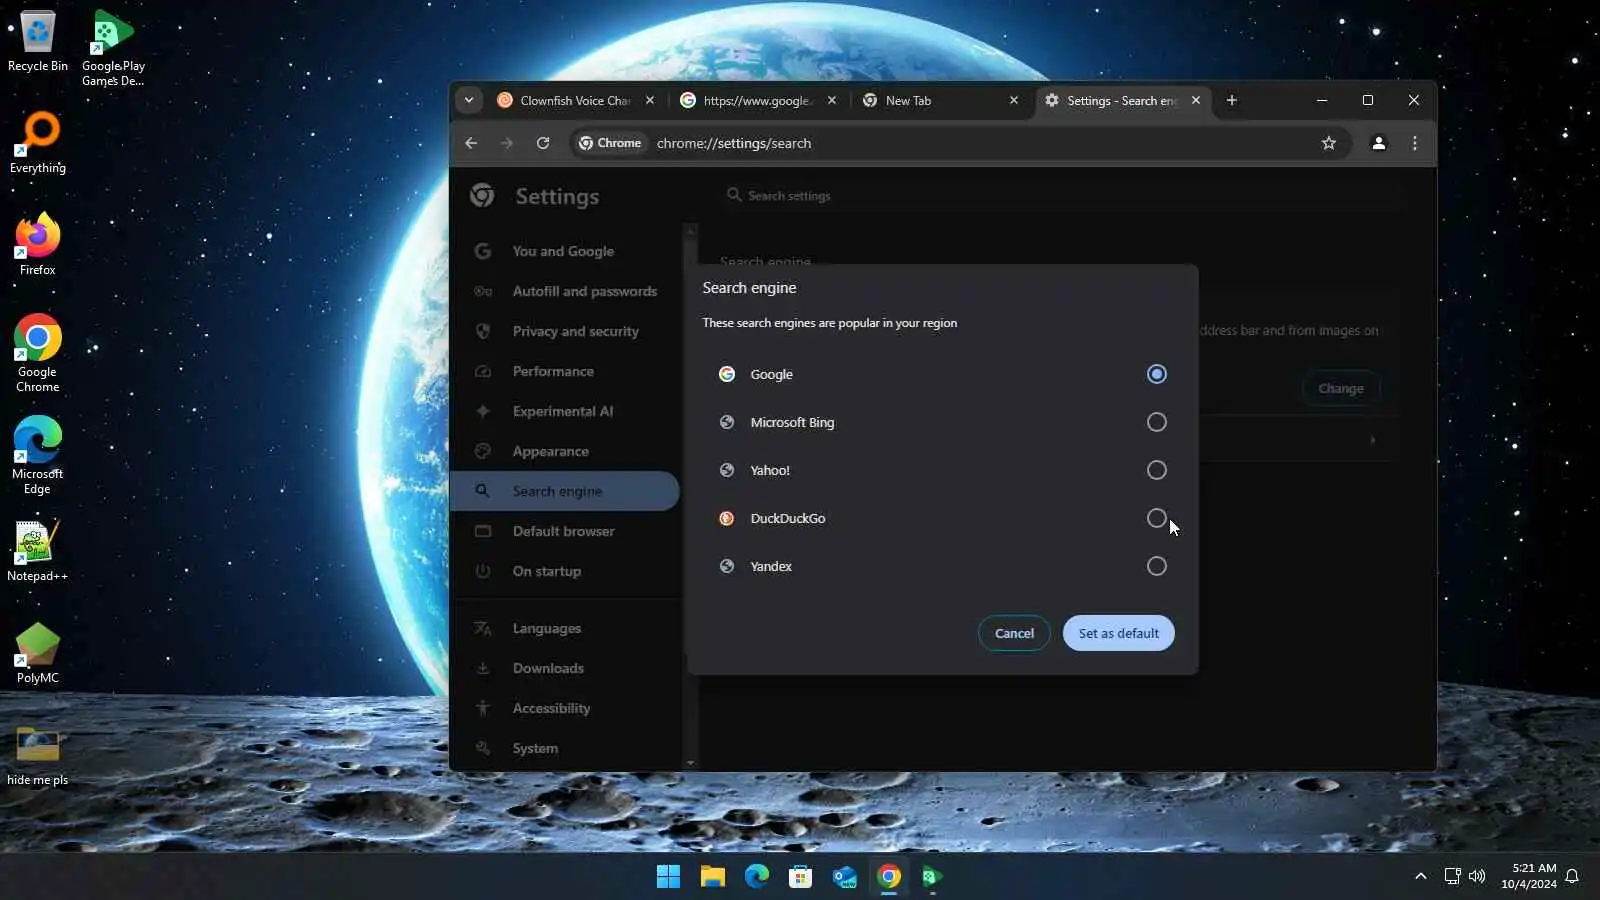
Task: Select the 'hide me pls' desktop folder
Action: [38, 755]
